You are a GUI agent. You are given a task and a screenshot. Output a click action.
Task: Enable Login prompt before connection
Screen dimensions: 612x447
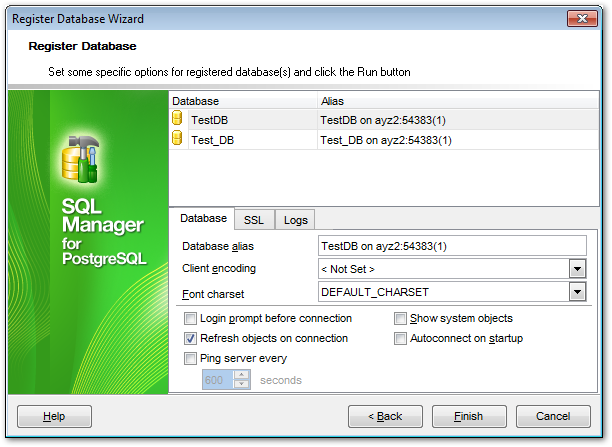pyautogui.click(x=191, y=319)
